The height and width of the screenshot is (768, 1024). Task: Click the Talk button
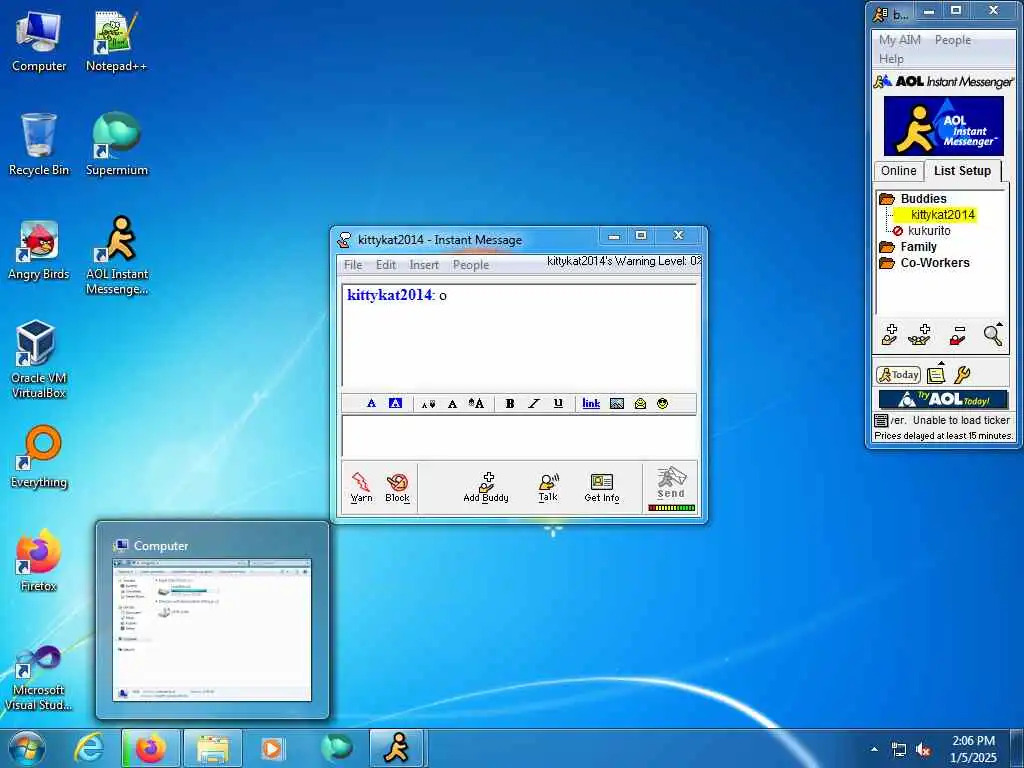548,487
